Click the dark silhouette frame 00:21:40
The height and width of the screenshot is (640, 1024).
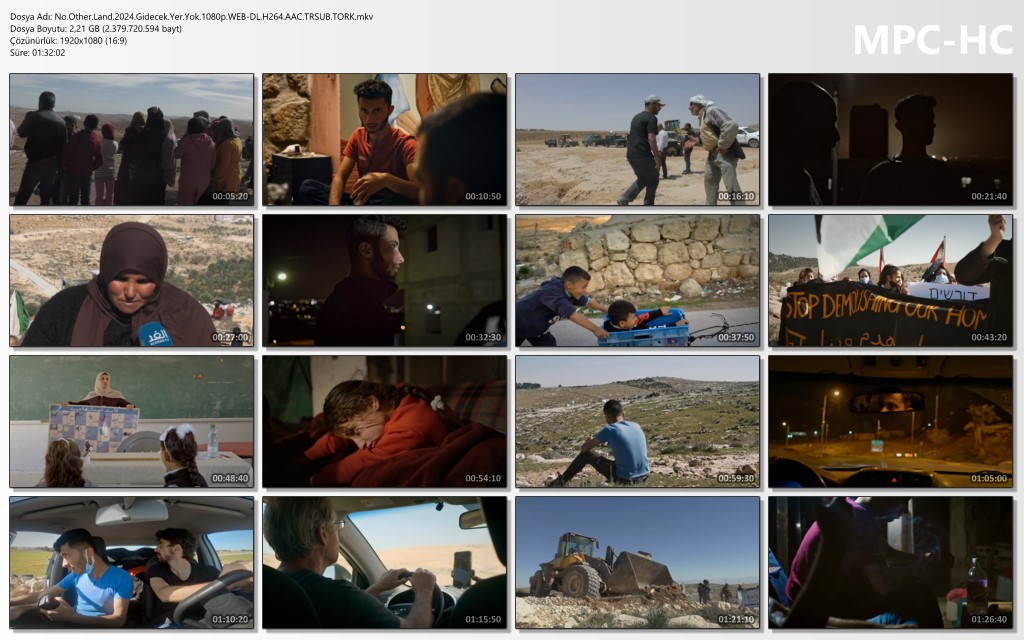(x=890, y=140)
